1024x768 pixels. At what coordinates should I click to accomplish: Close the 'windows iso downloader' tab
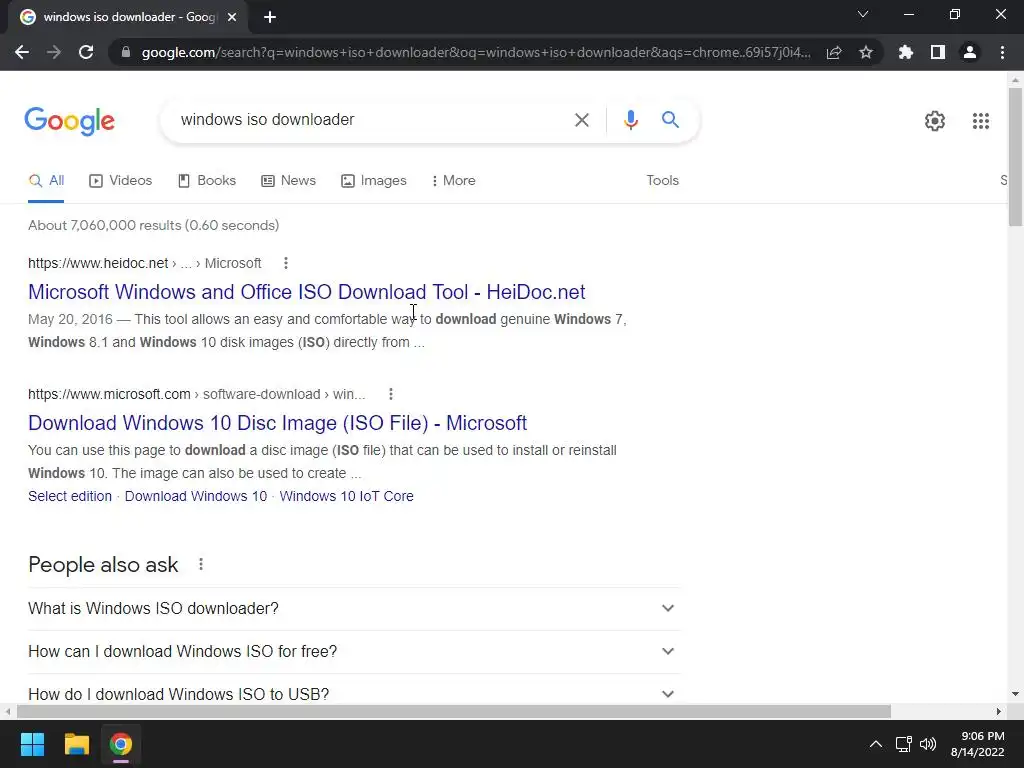click(x=232, y=17)
